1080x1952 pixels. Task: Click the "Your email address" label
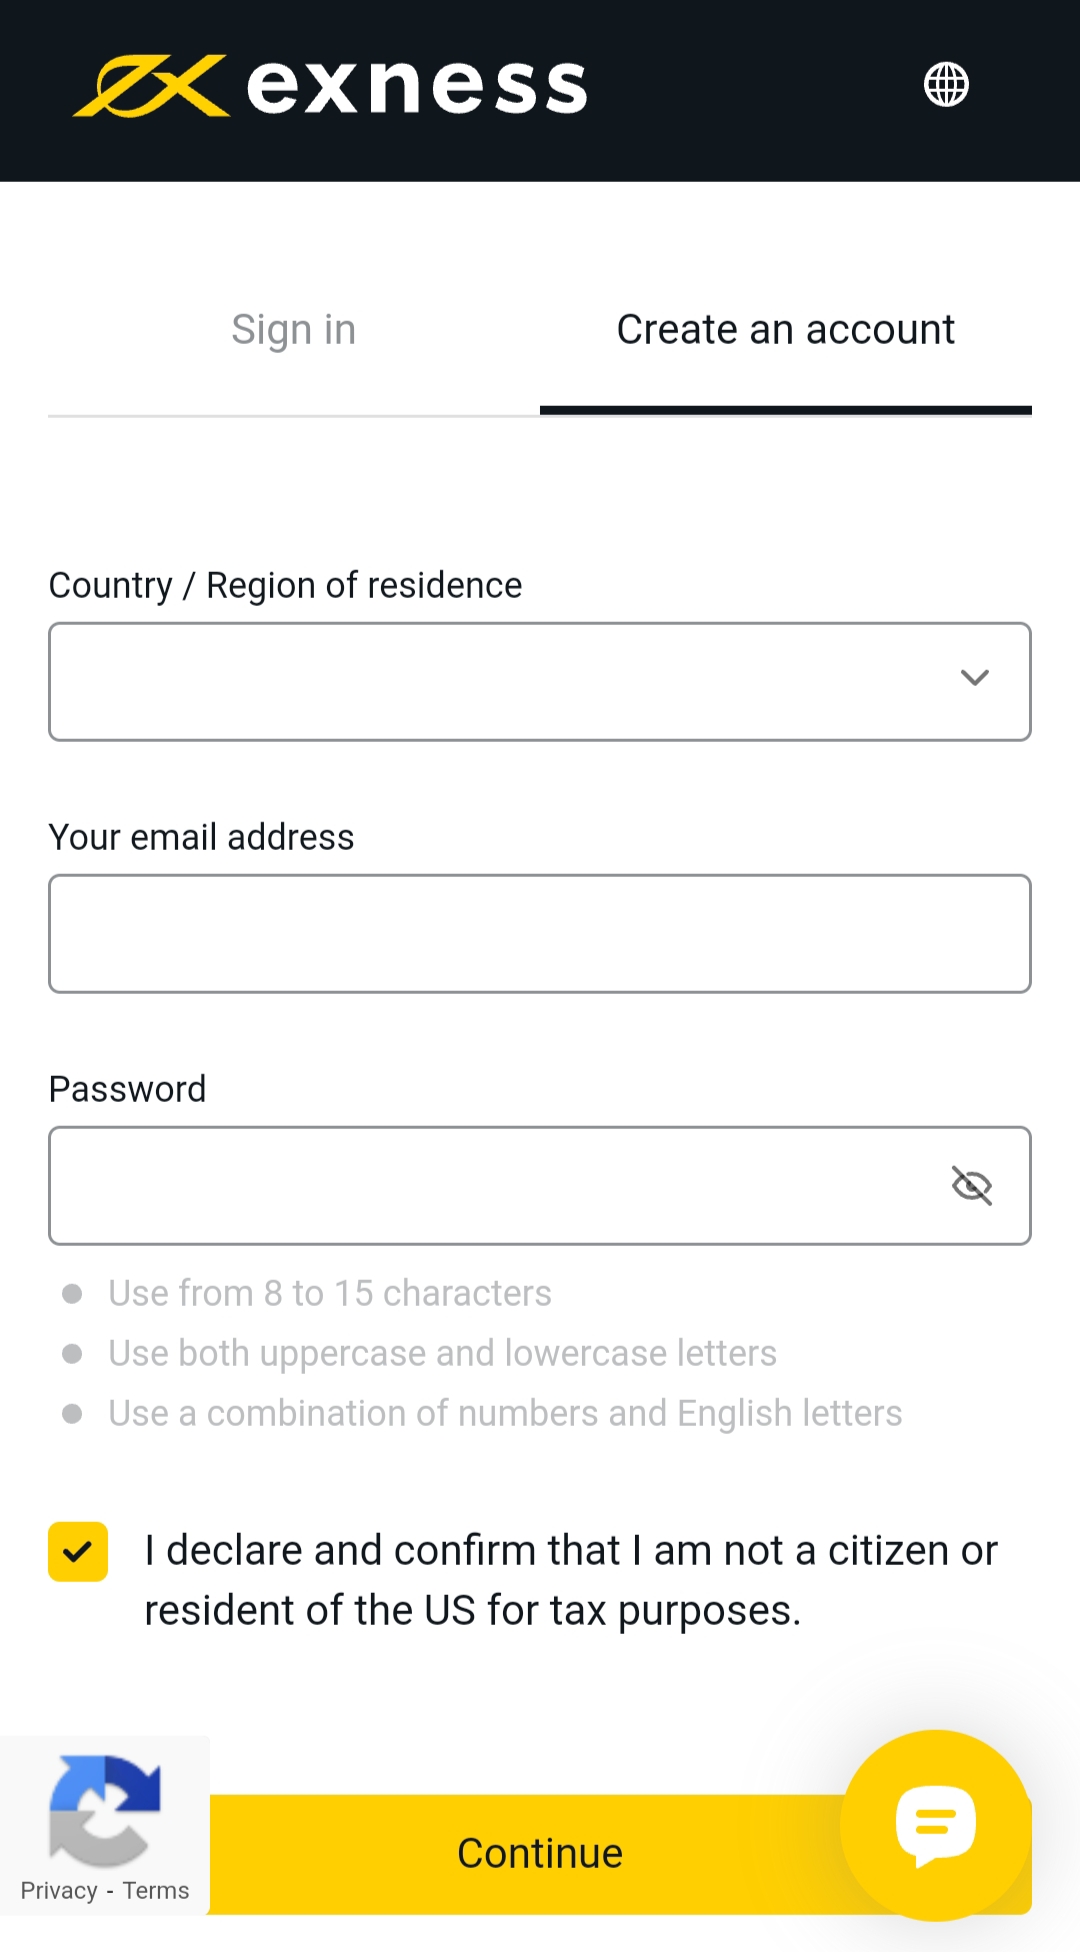(202, 837)
